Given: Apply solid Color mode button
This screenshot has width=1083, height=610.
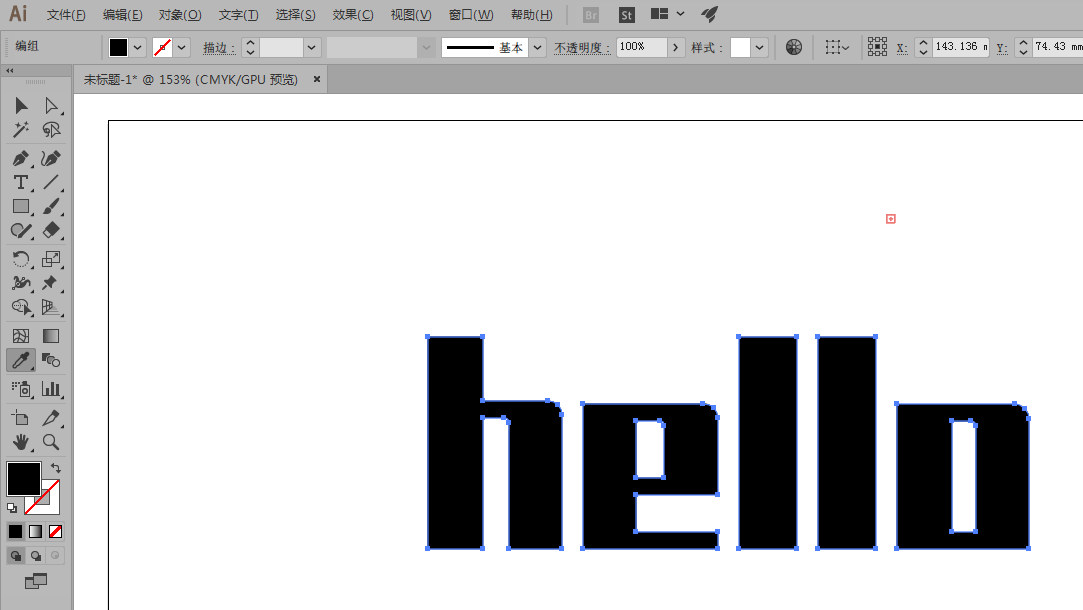Looking at the screenshot, I should 15,531.
